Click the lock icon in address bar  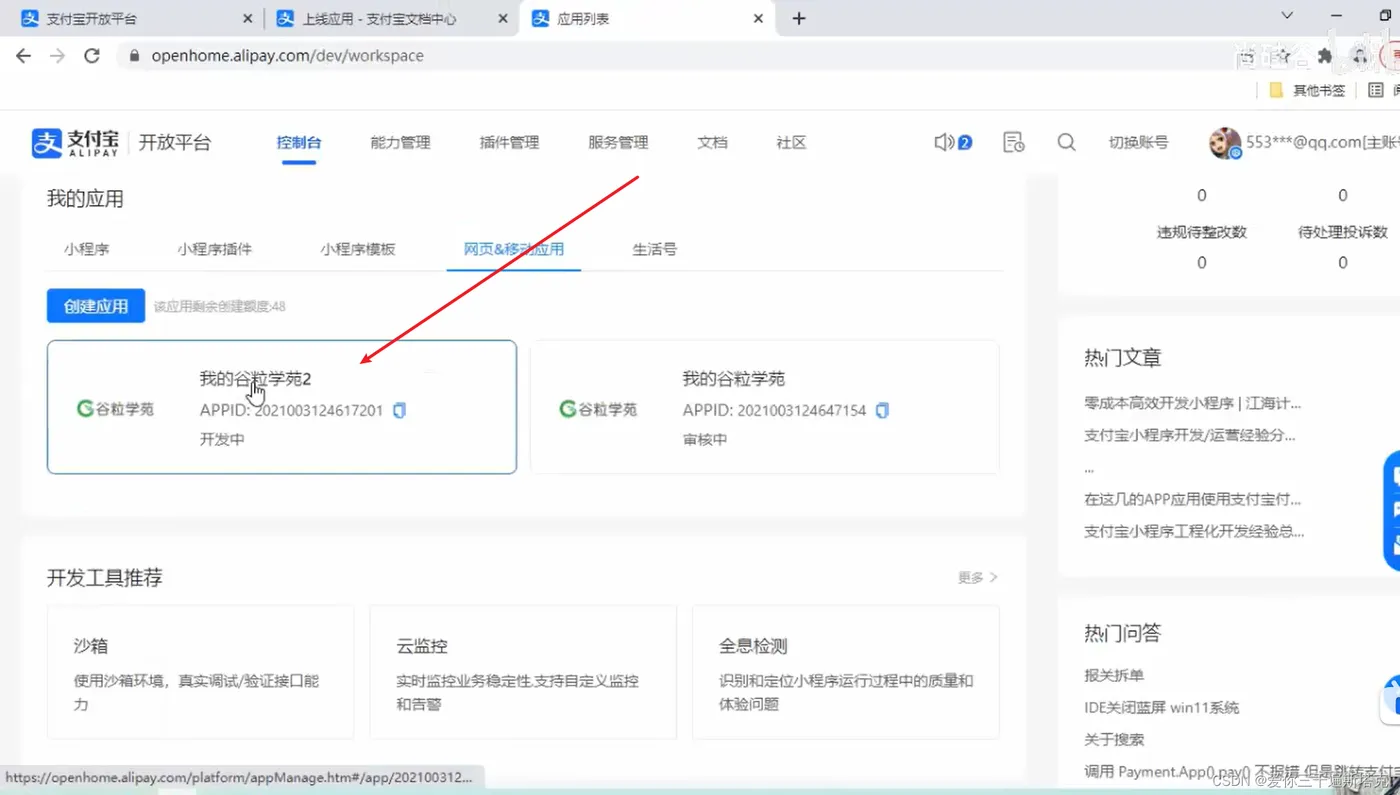coord(134,56)
